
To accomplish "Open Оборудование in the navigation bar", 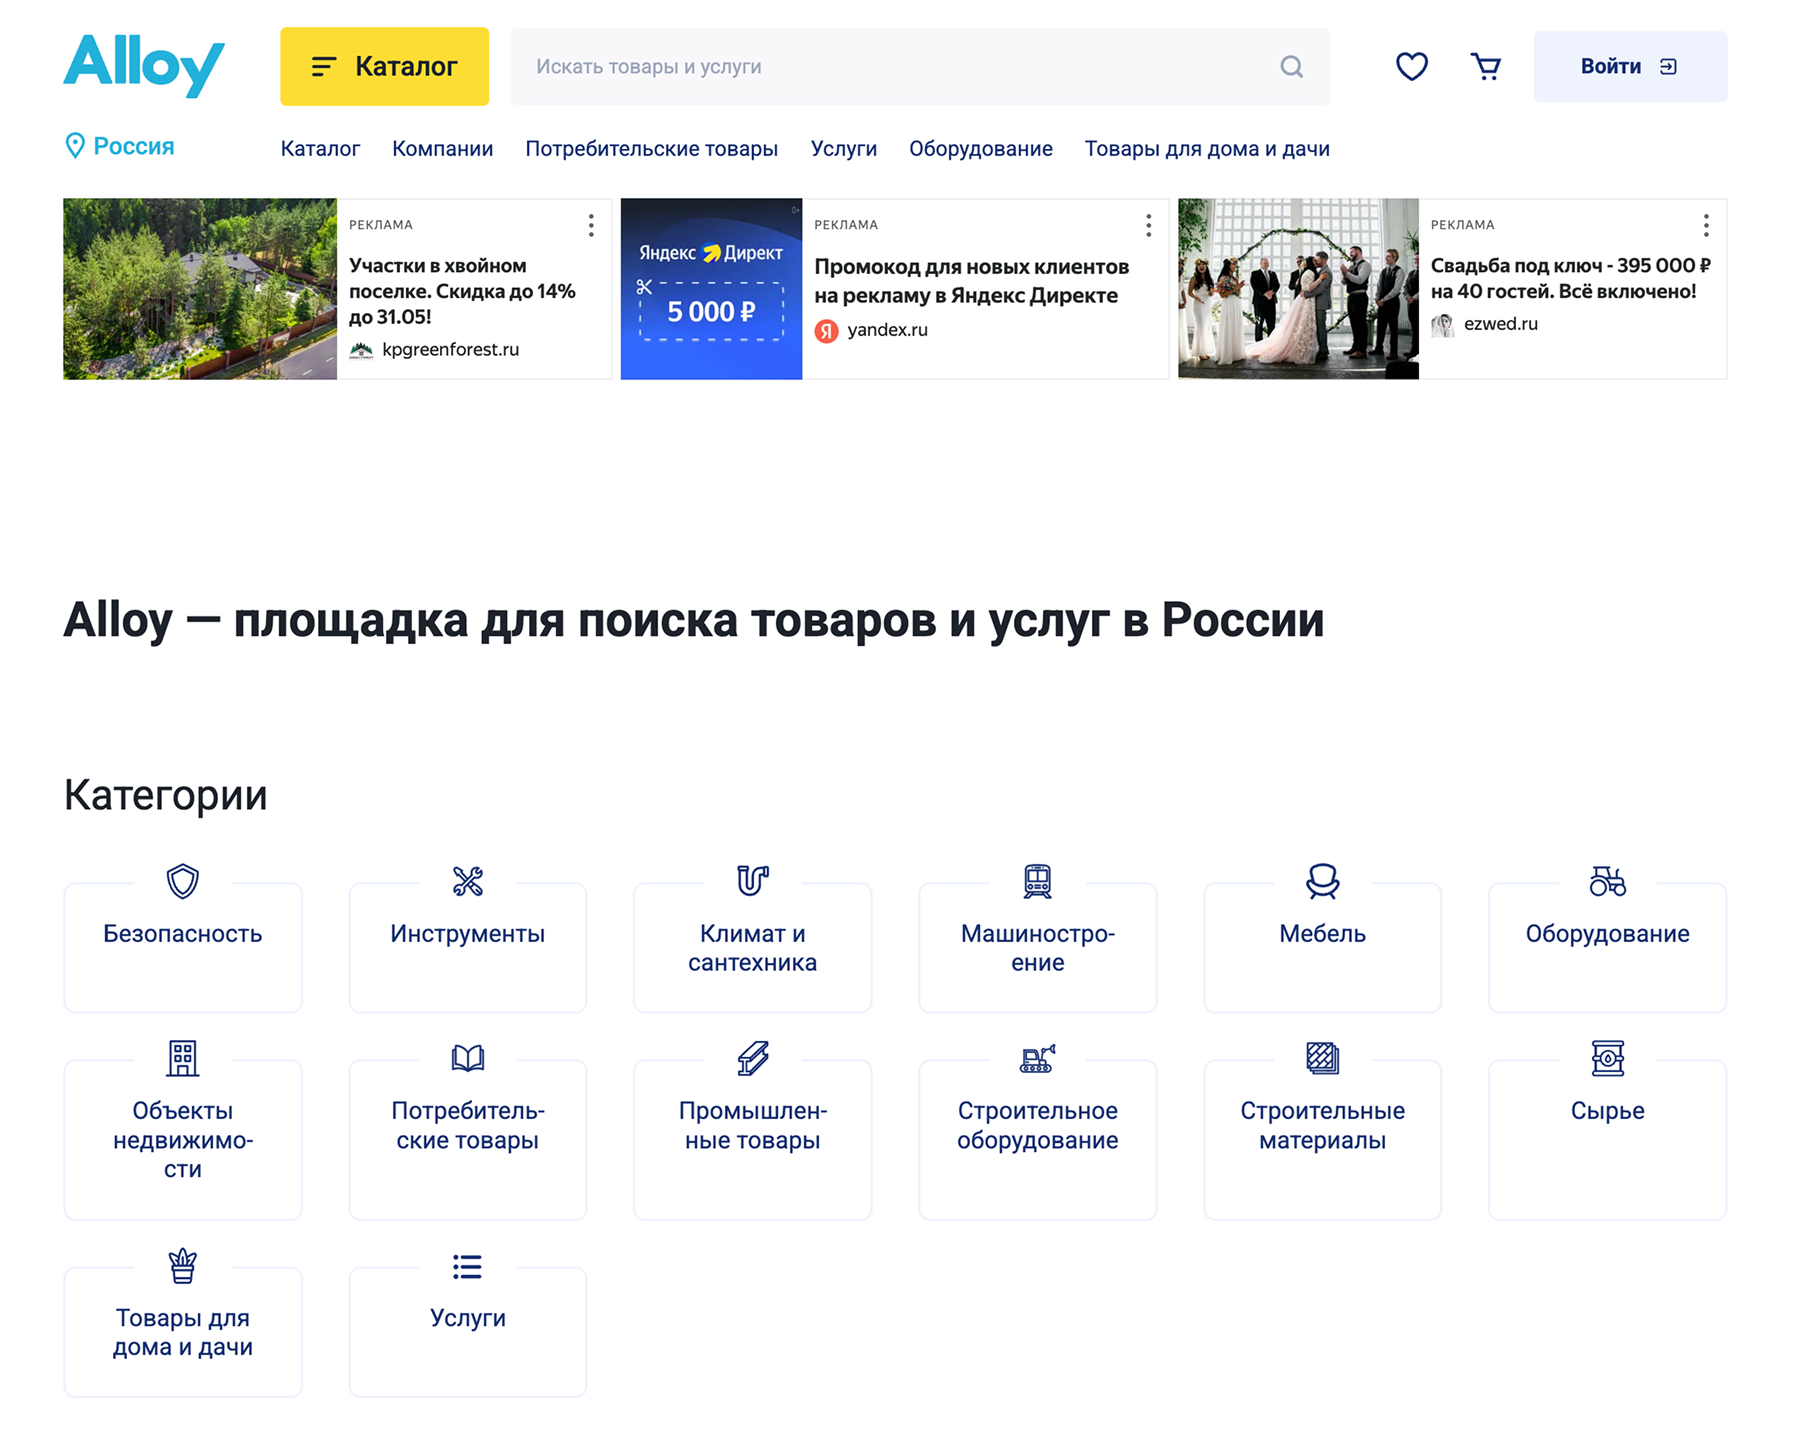I will [980, 149].
